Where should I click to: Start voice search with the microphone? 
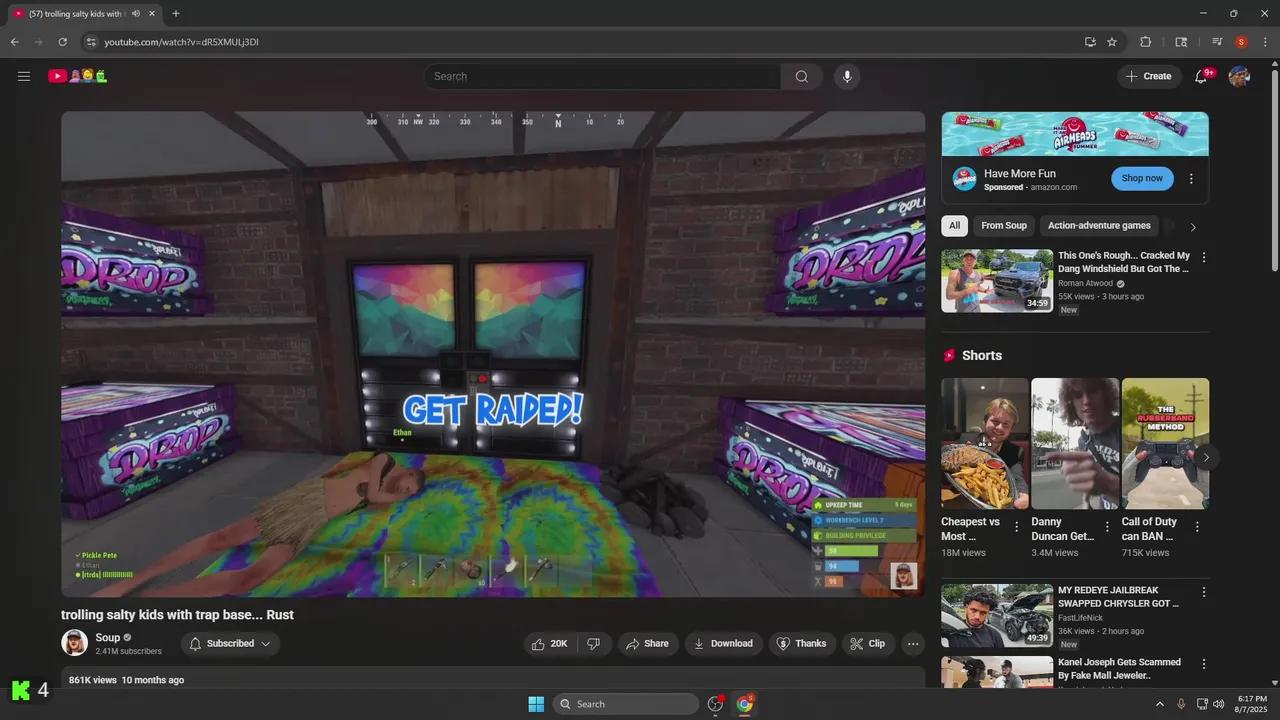point(847,77)
